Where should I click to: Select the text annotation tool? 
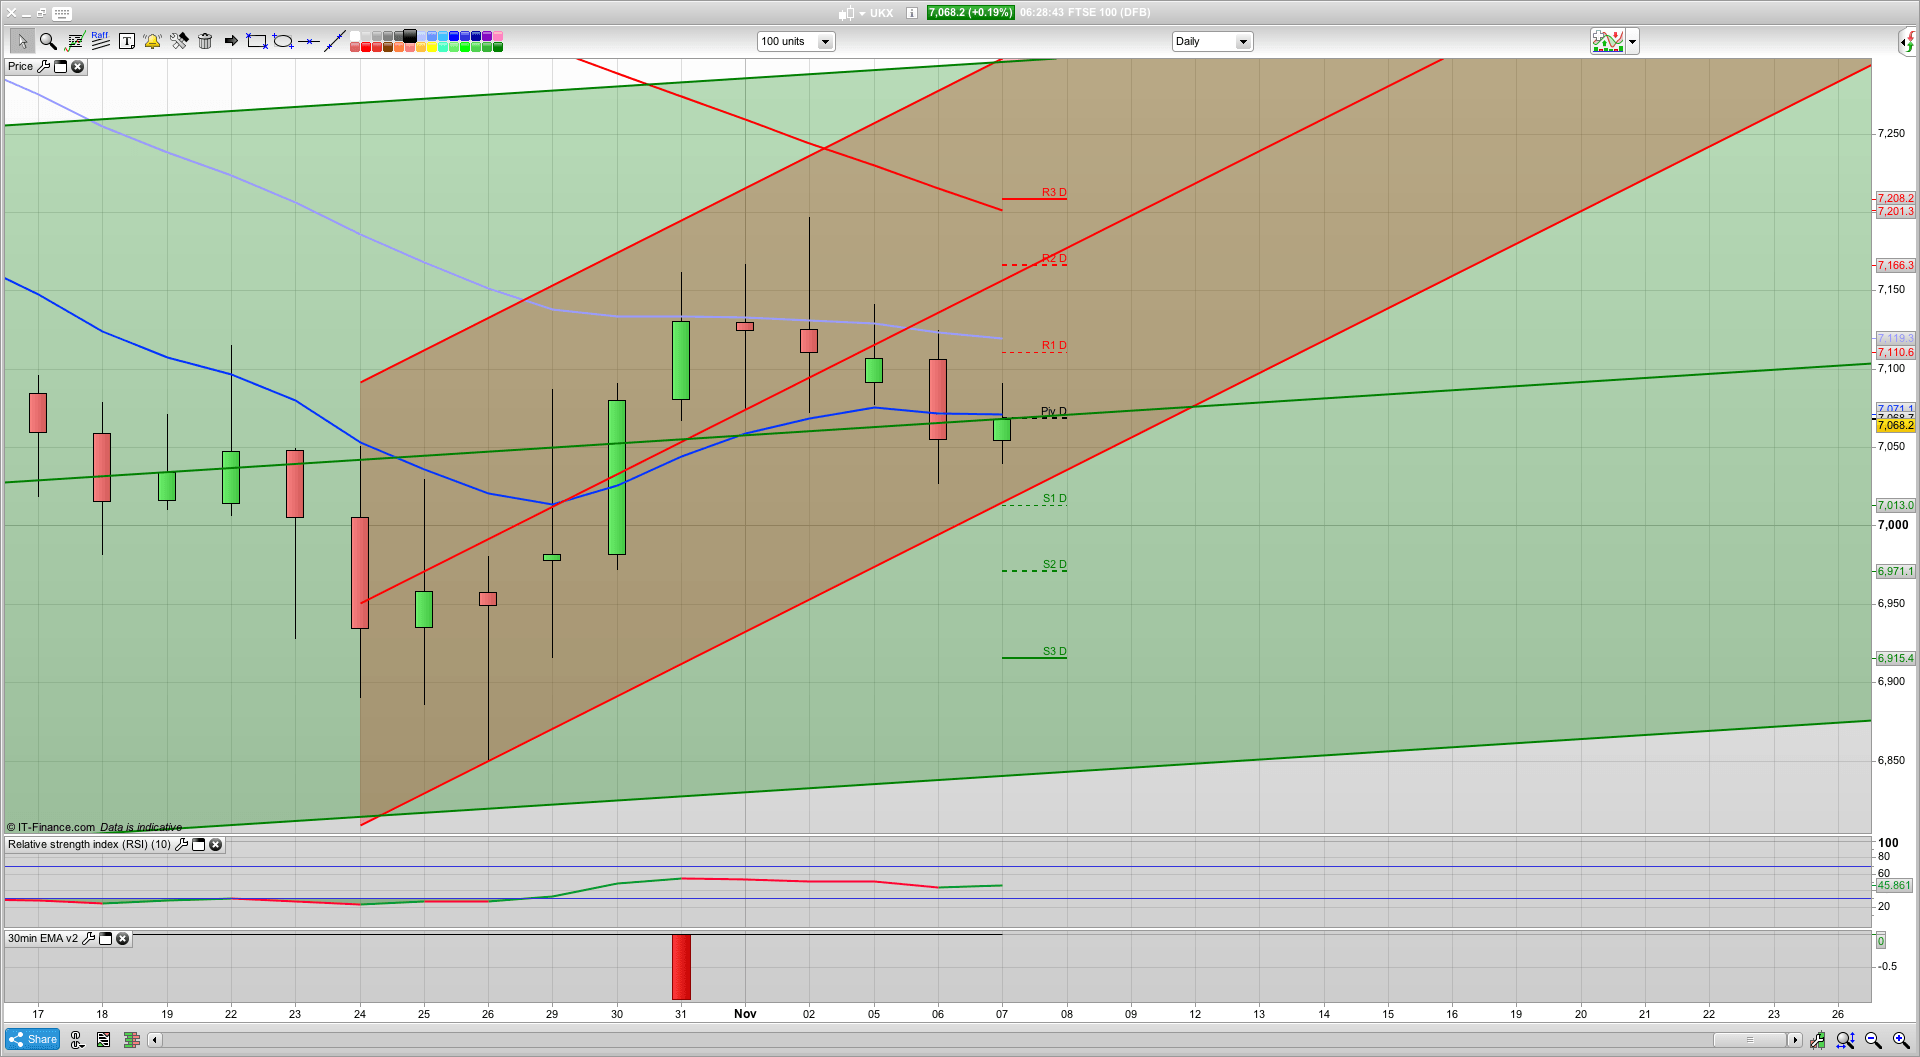127,41
